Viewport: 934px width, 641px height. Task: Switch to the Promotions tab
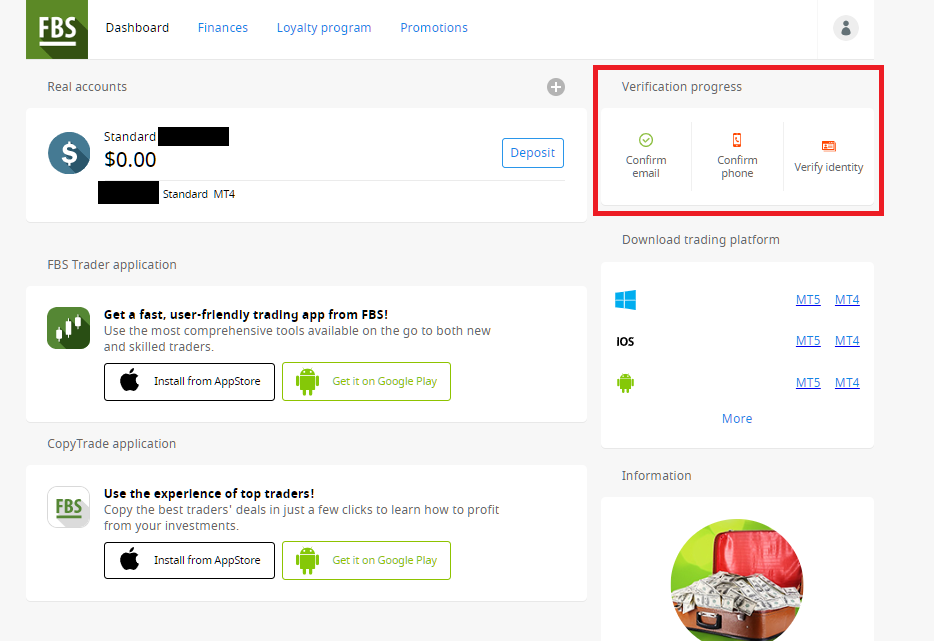click(x=434, y=28)
